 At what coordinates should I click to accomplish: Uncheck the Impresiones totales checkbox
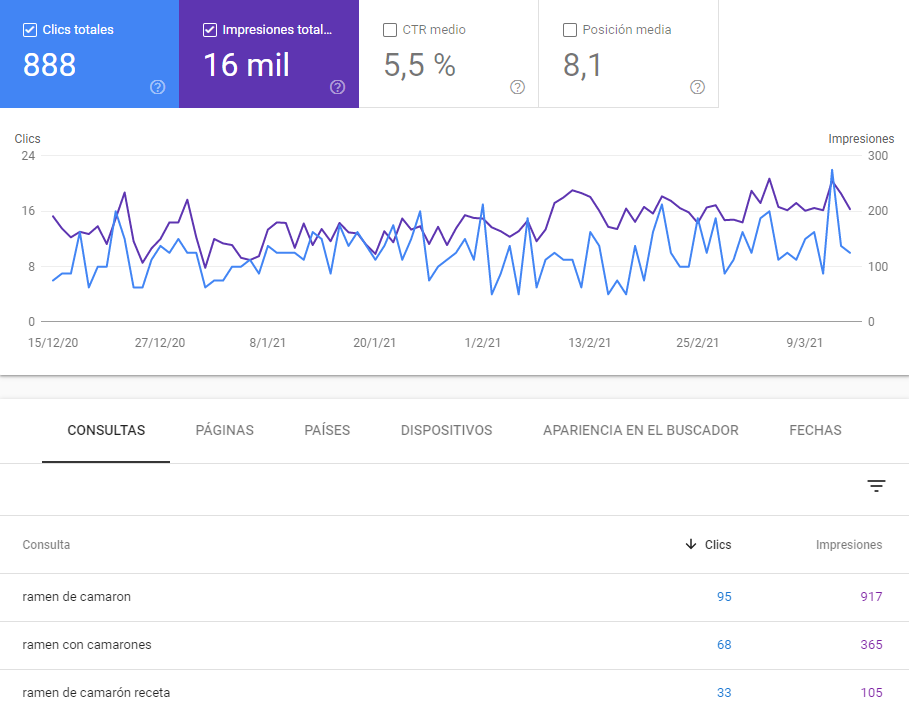(x=210, y=30)
